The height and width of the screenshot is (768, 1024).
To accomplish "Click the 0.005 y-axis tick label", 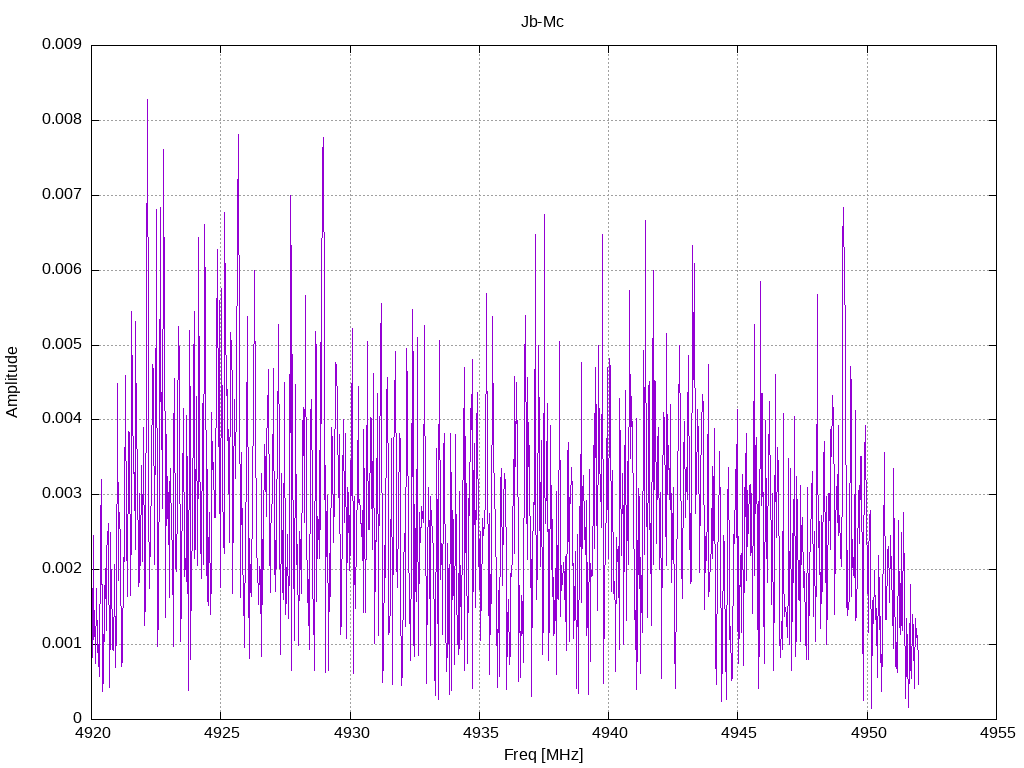I will (62, 345).
